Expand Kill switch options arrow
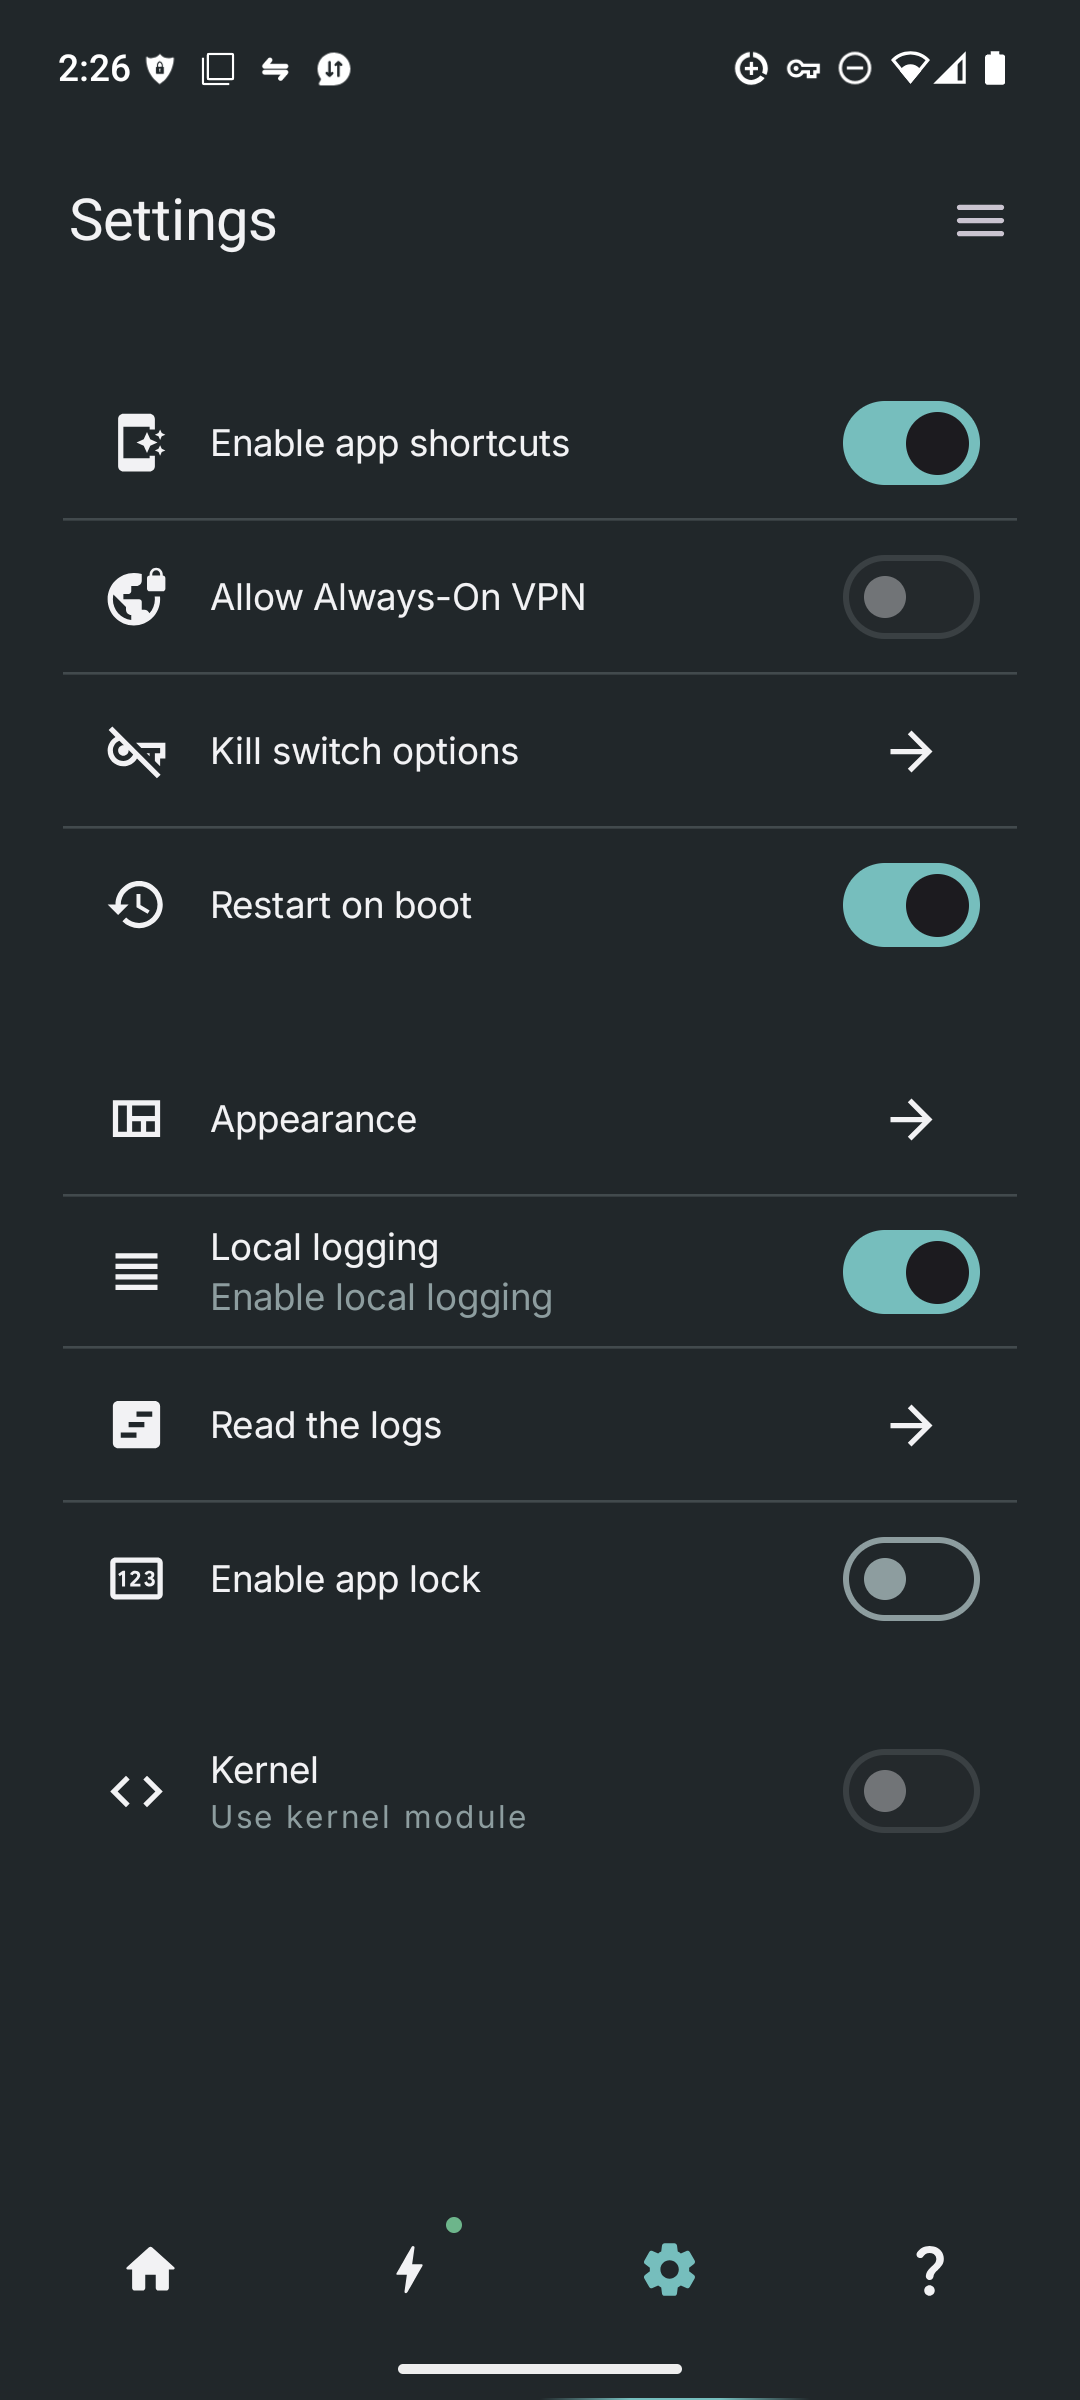Viewport: 1080px width, 2400px height. 910,751
